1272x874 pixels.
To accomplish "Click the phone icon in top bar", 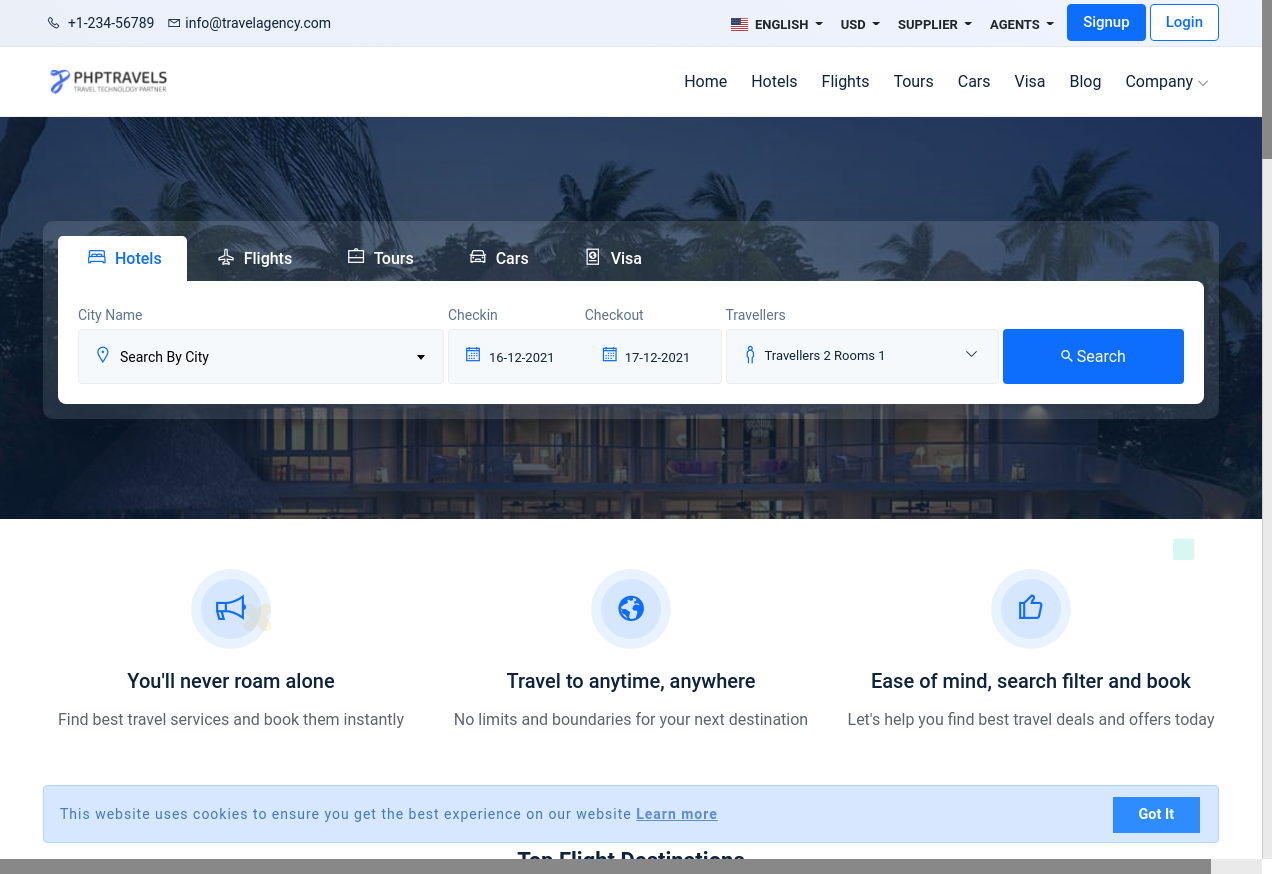I will click(54, 23).
